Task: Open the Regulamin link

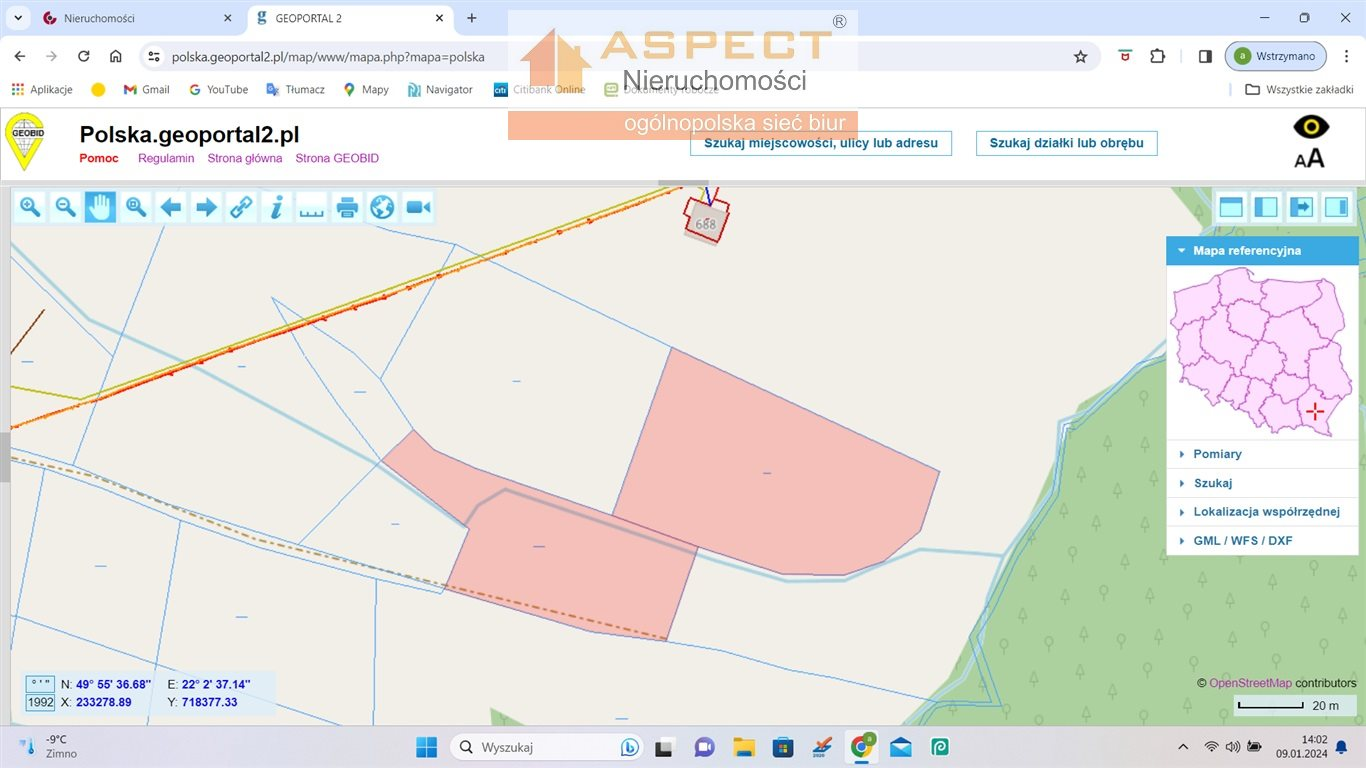Action: point(166,158)
